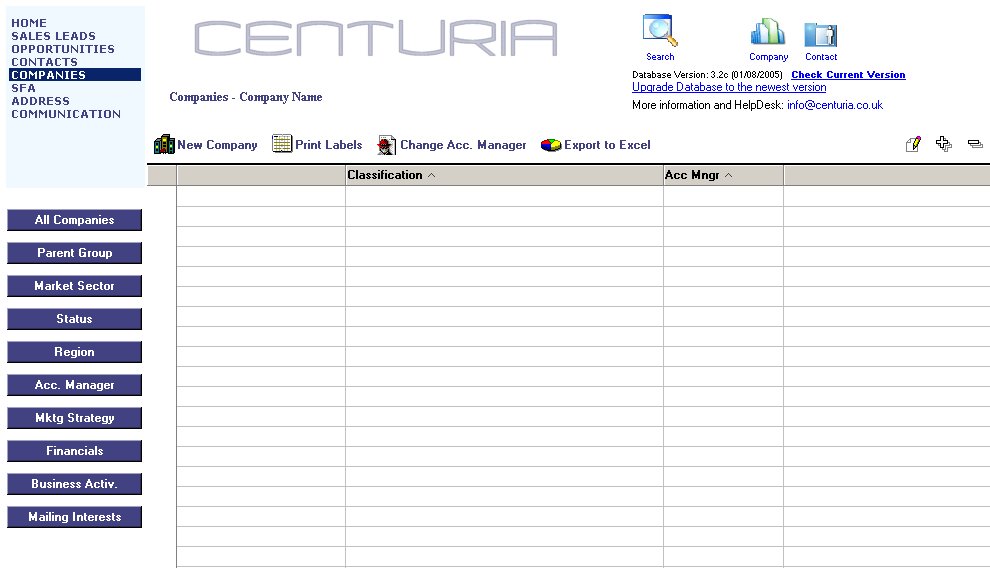
Task: Show All Companies view
Action: [x=75, y=220]
